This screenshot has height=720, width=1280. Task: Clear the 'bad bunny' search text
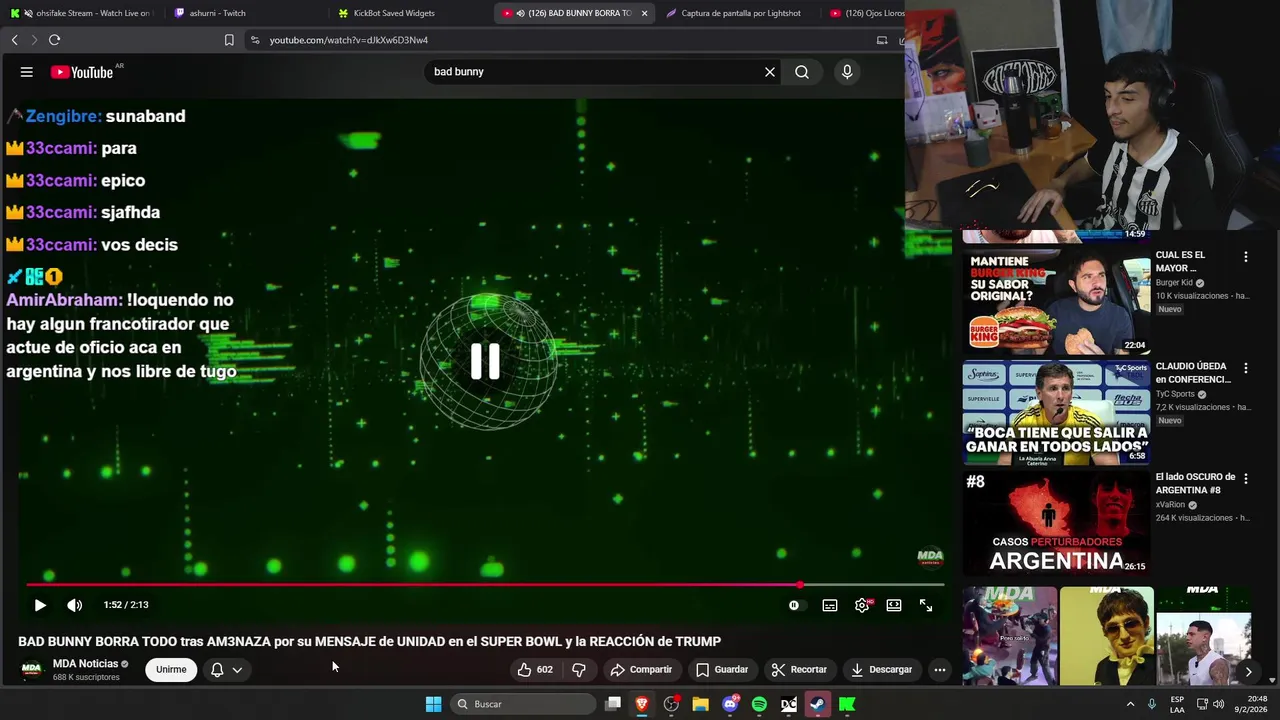click(x=770, y=72)
